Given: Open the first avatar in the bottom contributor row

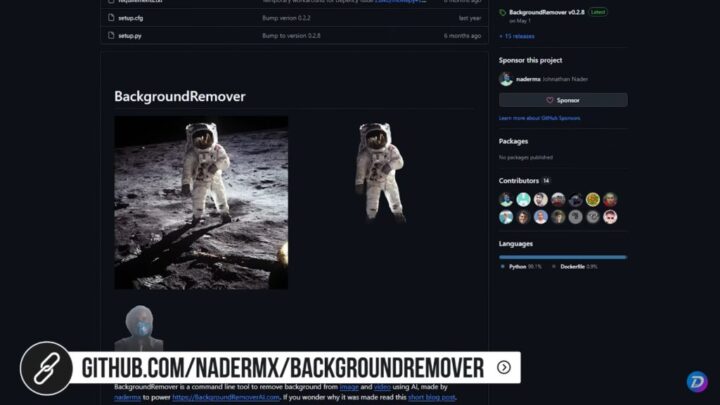Looking at the screenshot, I should 506,217.
